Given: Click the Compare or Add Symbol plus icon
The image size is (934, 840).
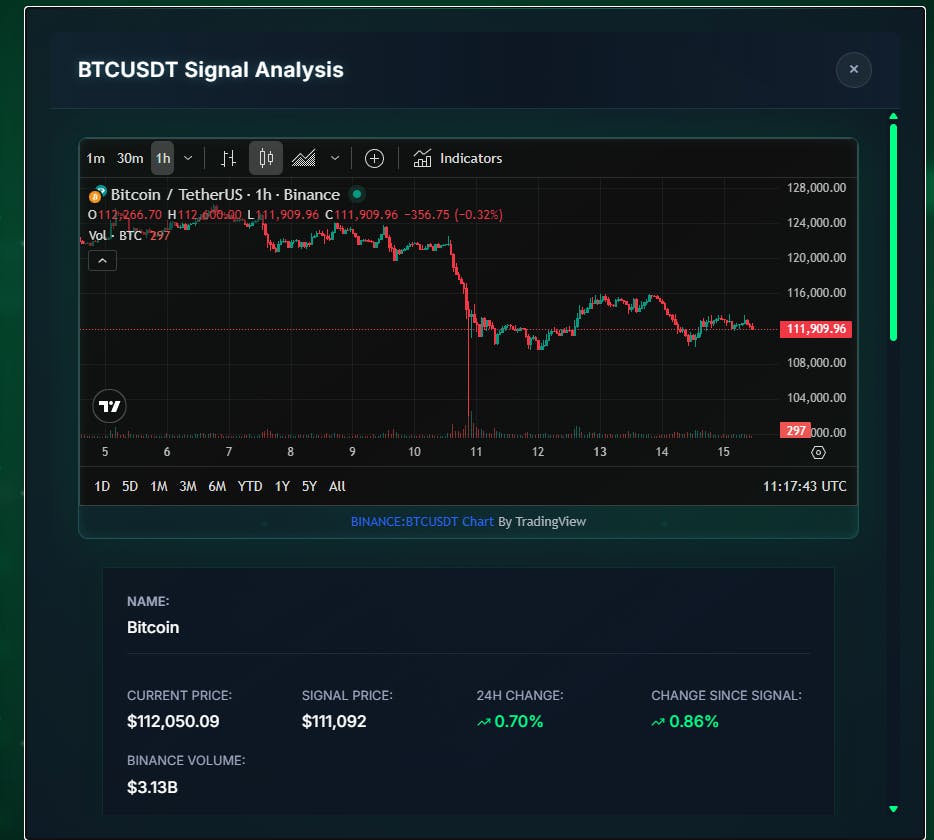Looking at the screenshot, I should 374,158.
